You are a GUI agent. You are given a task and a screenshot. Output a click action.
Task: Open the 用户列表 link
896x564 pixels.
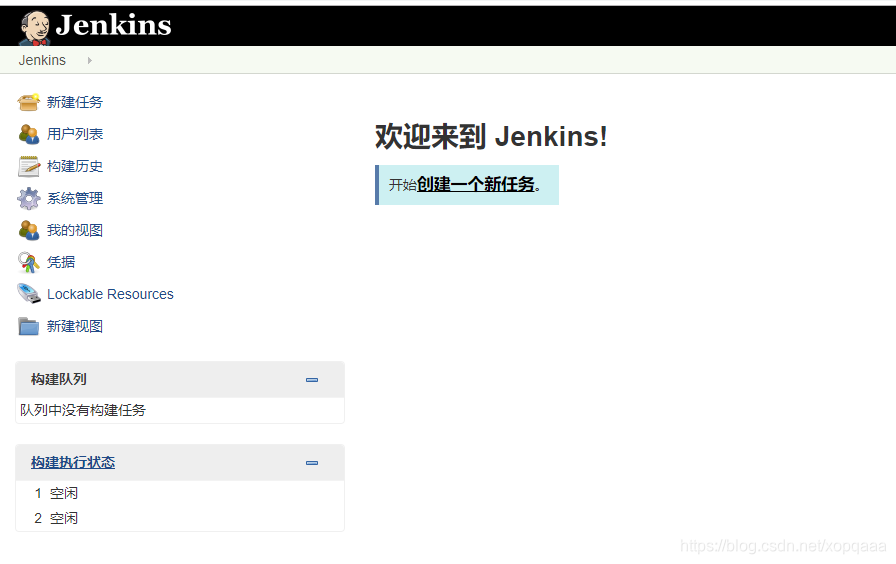click(75, 134)
